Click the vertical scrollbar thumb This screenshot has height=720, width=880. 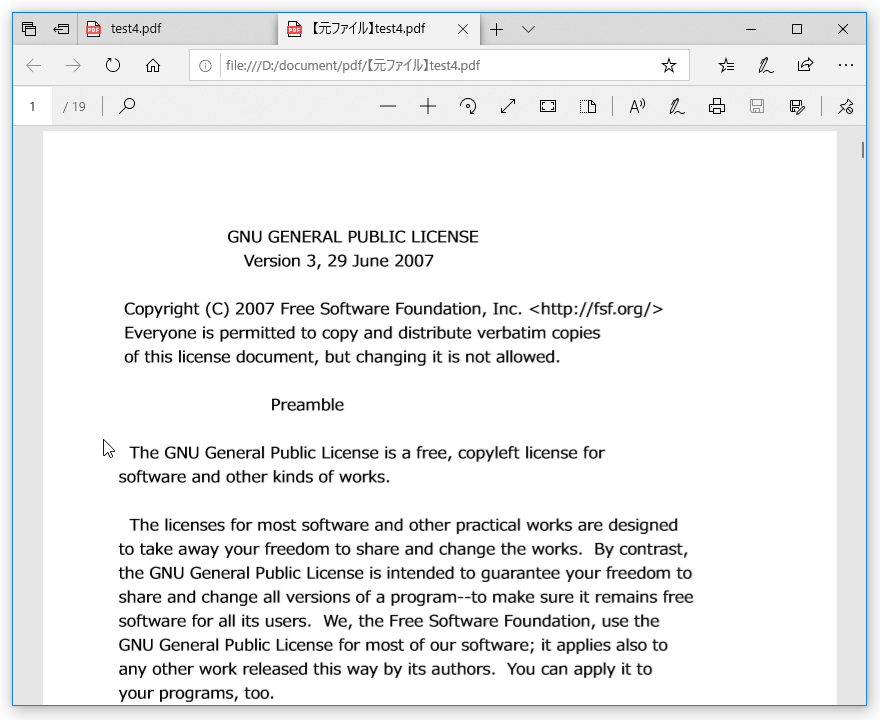pyautogui.click(x=863, y=150)
